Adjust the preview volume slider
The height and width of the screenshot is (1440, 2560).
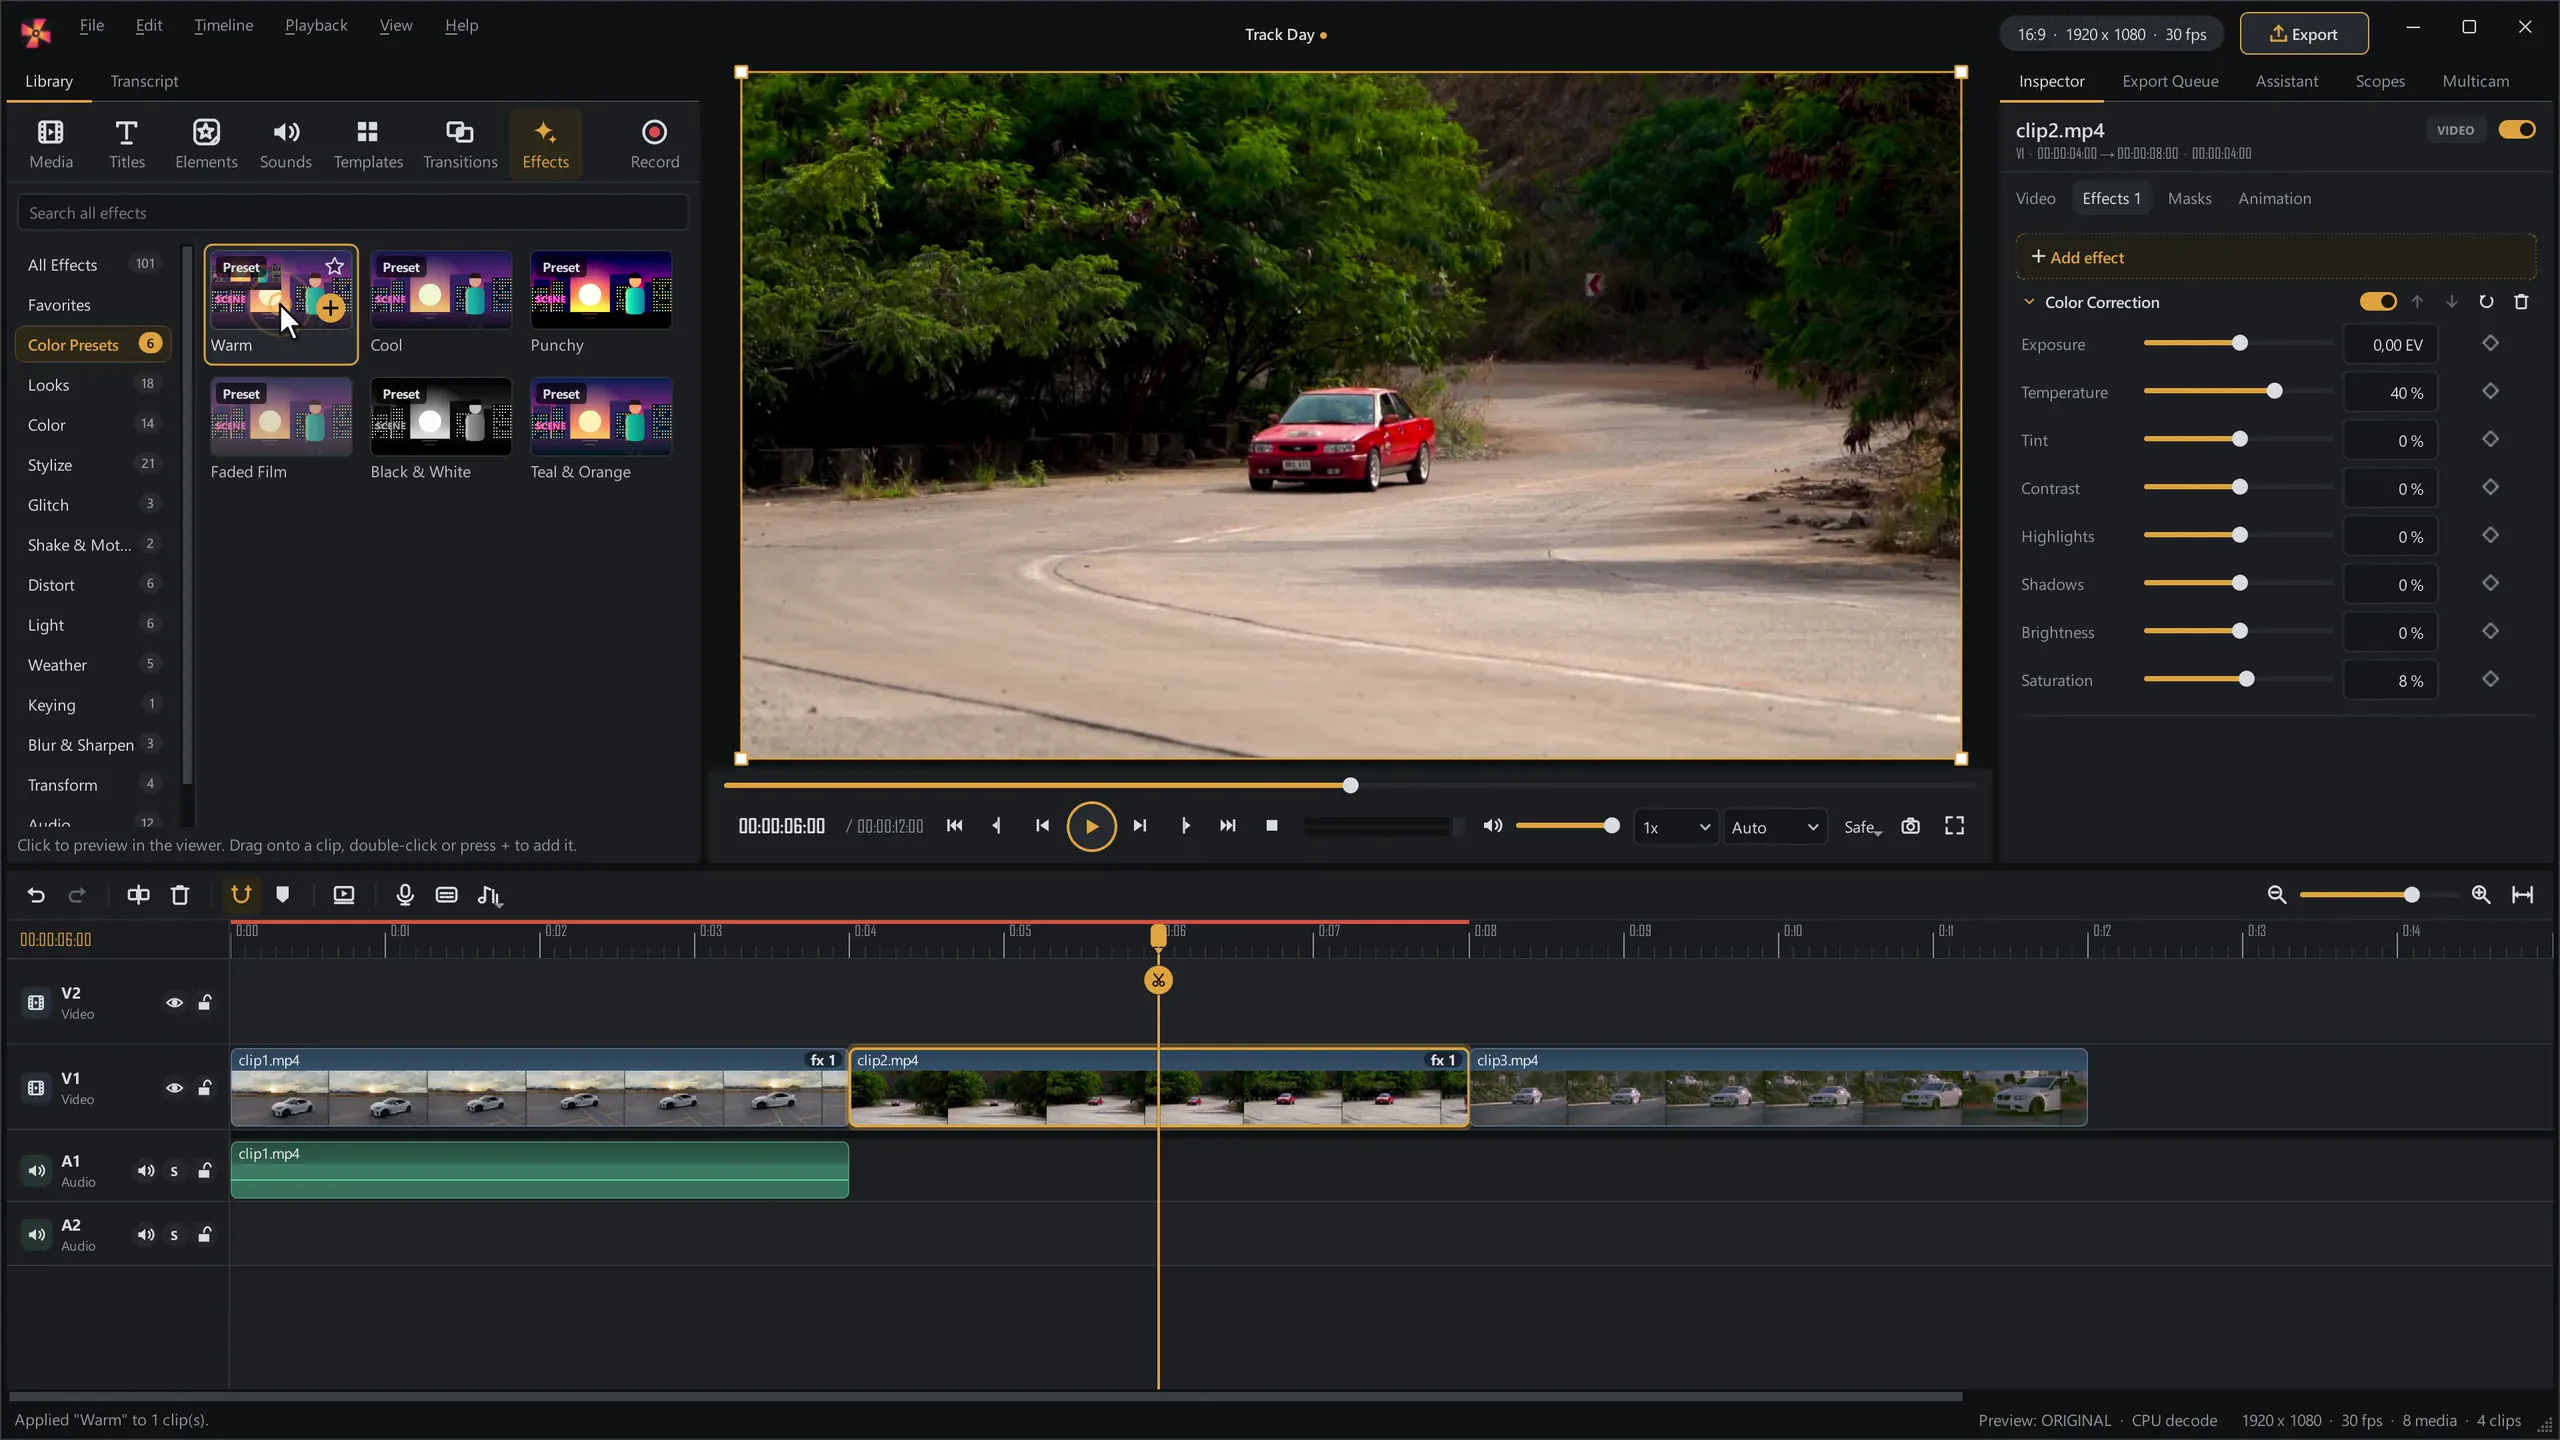tap(1567, 826)
